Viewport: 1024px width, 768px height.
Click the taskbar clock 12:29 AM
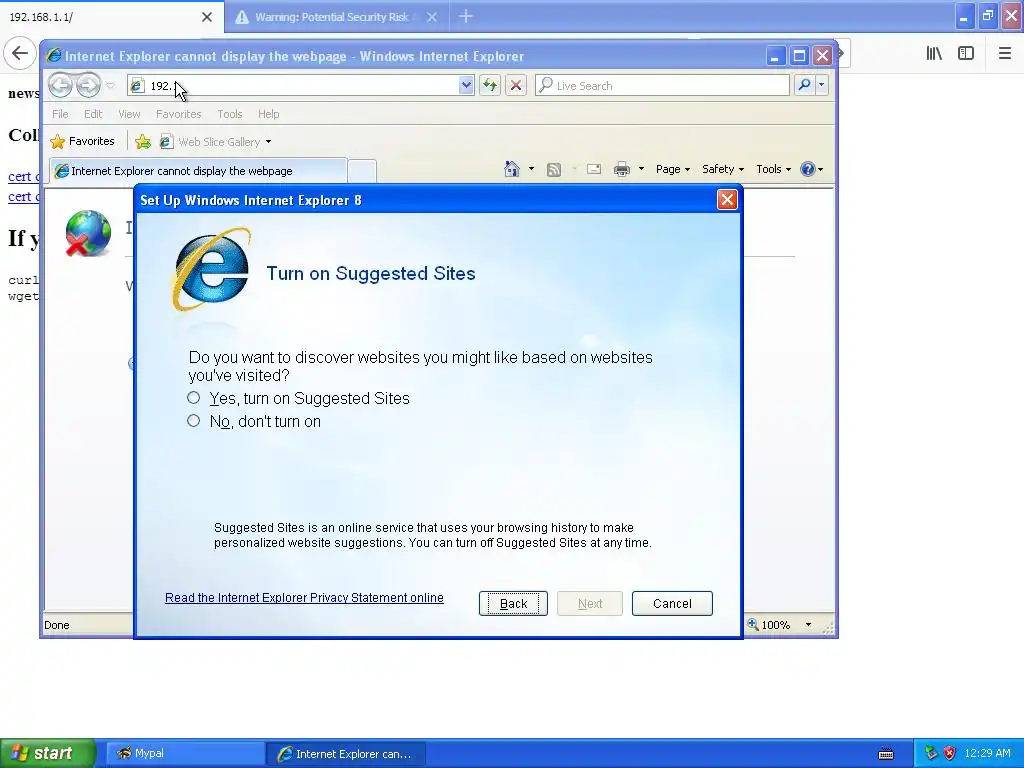(987, 753)
